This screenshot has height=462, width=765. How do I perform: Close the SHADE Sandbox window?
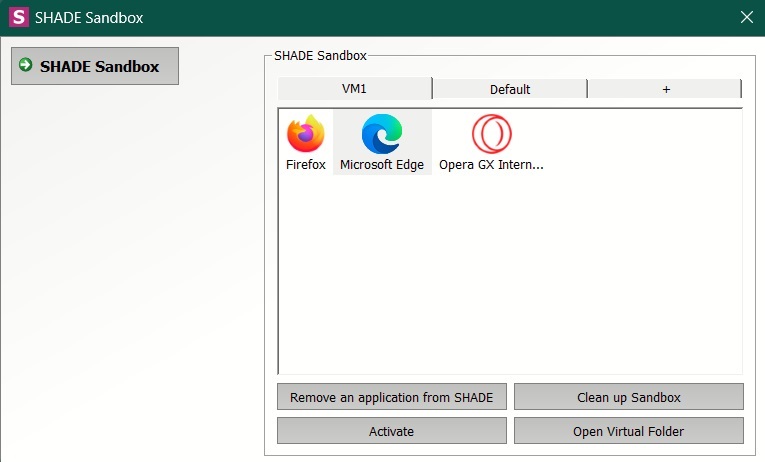tap(746, 18)
